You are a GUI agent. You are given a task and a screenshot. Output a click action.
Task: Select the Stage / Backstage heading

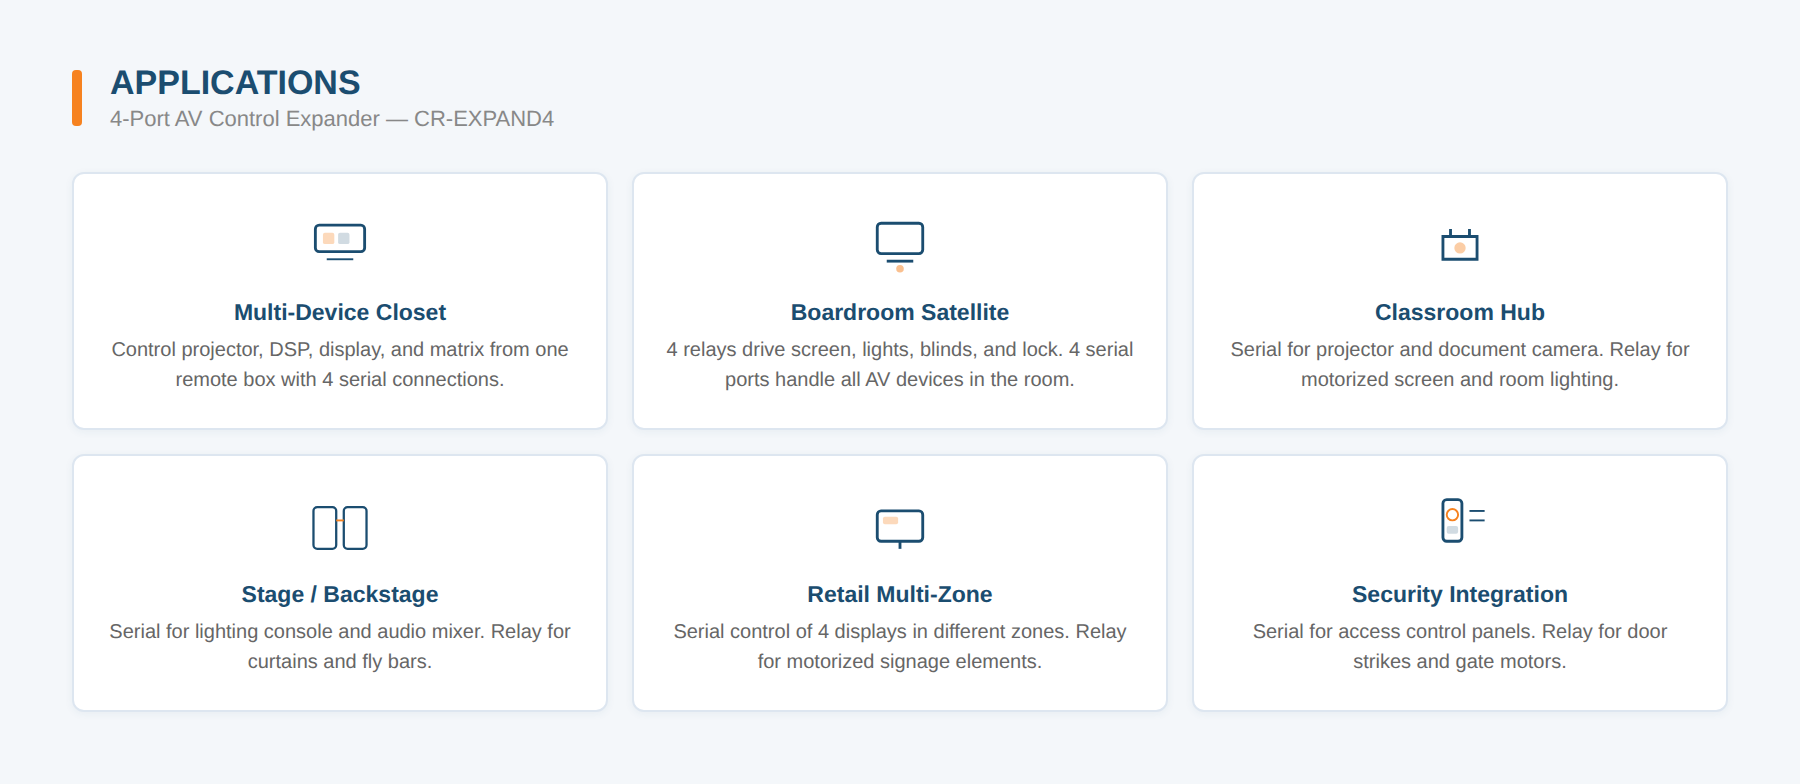340,594
